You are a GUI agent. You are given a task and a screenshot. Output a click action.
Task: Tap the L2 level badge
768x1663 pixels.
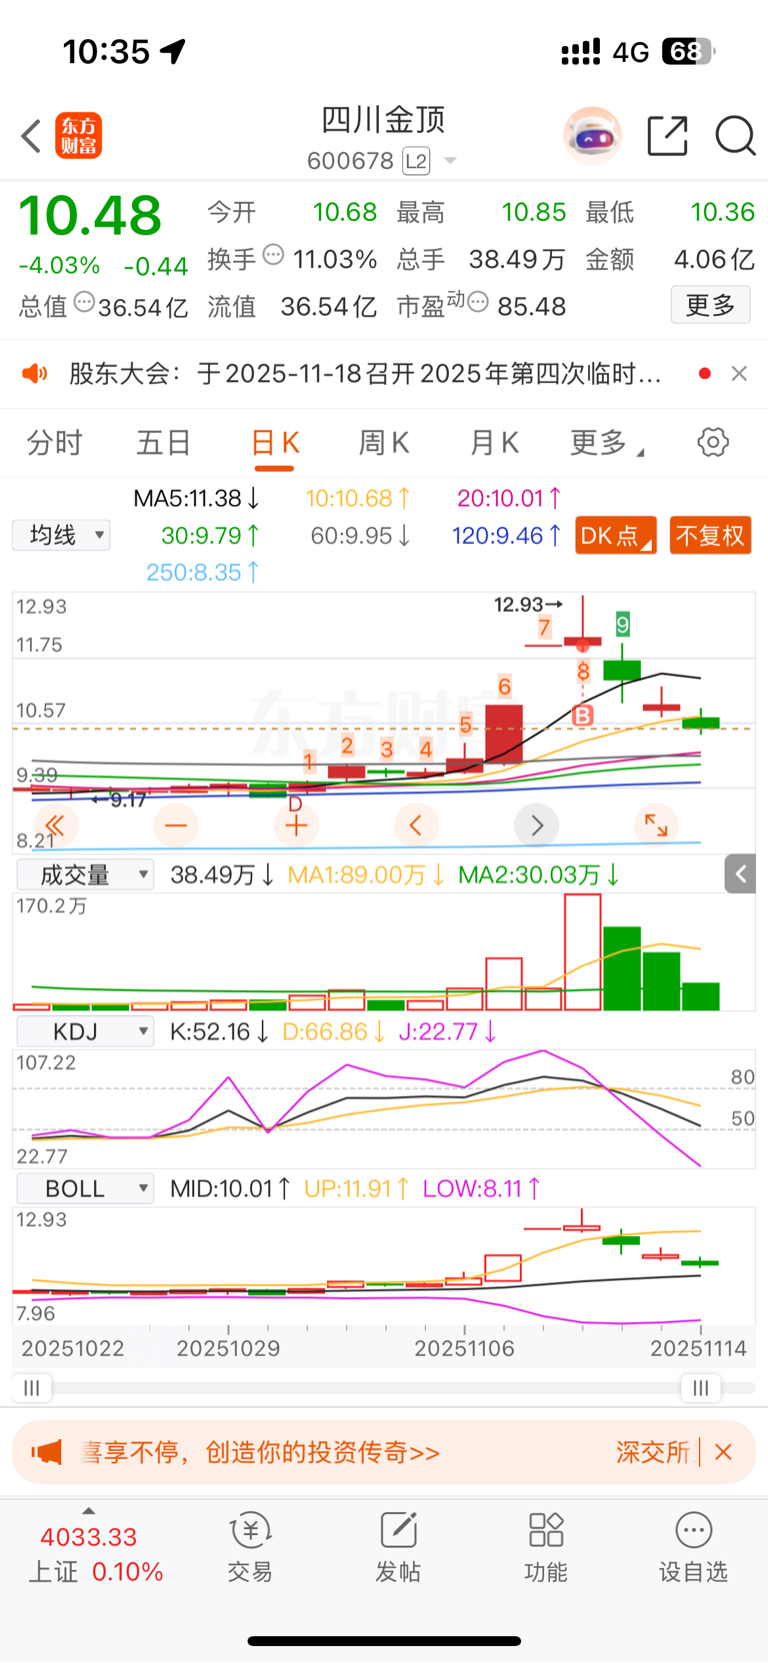(x=416, y=161)
